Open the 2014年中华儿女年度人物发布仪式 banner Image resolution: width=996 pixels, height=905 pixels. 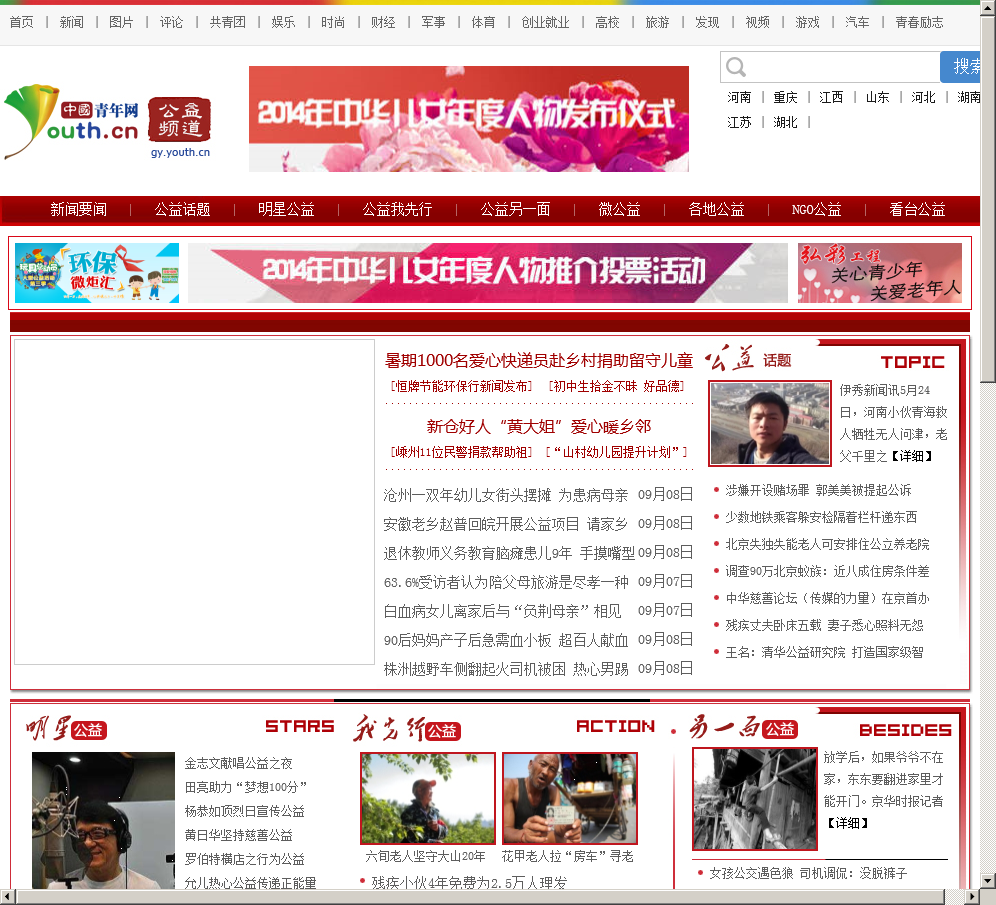469,119
